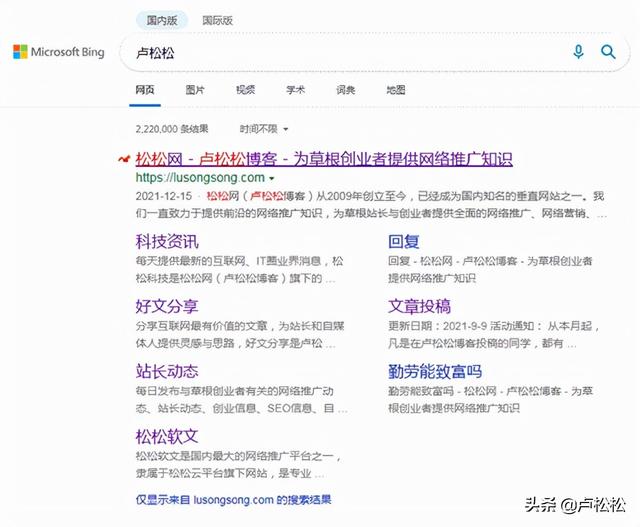Click the Microsoft Bing logo
The image size is (640, 527).
click(x=59, y=52)
